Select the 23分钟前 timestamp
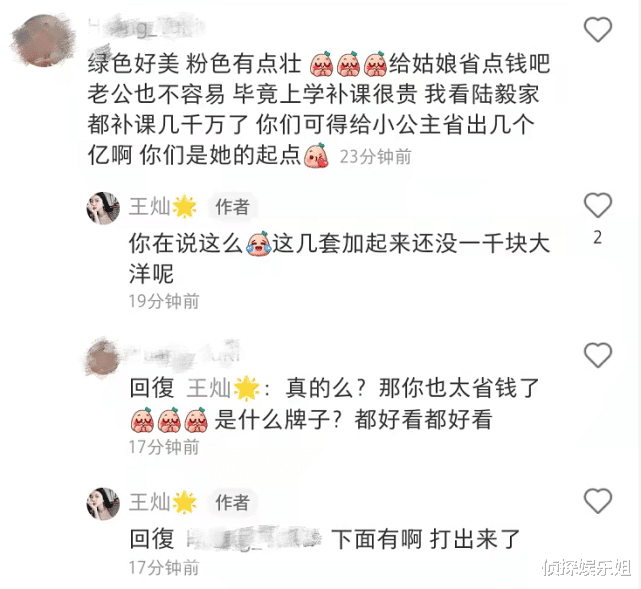641x589 pixels. 375,157
